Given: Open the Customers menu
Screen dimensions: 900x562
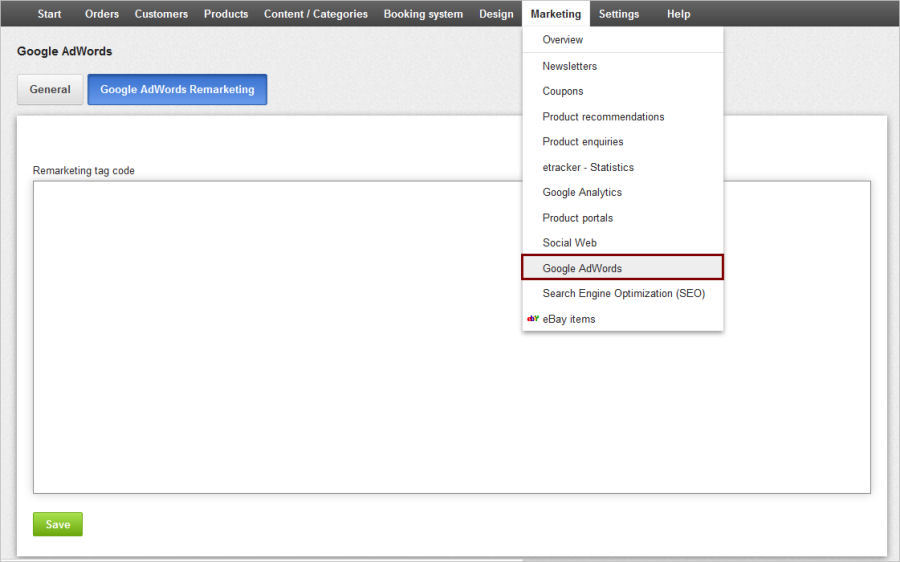Looking at the screenshot, I should point(161,14).
